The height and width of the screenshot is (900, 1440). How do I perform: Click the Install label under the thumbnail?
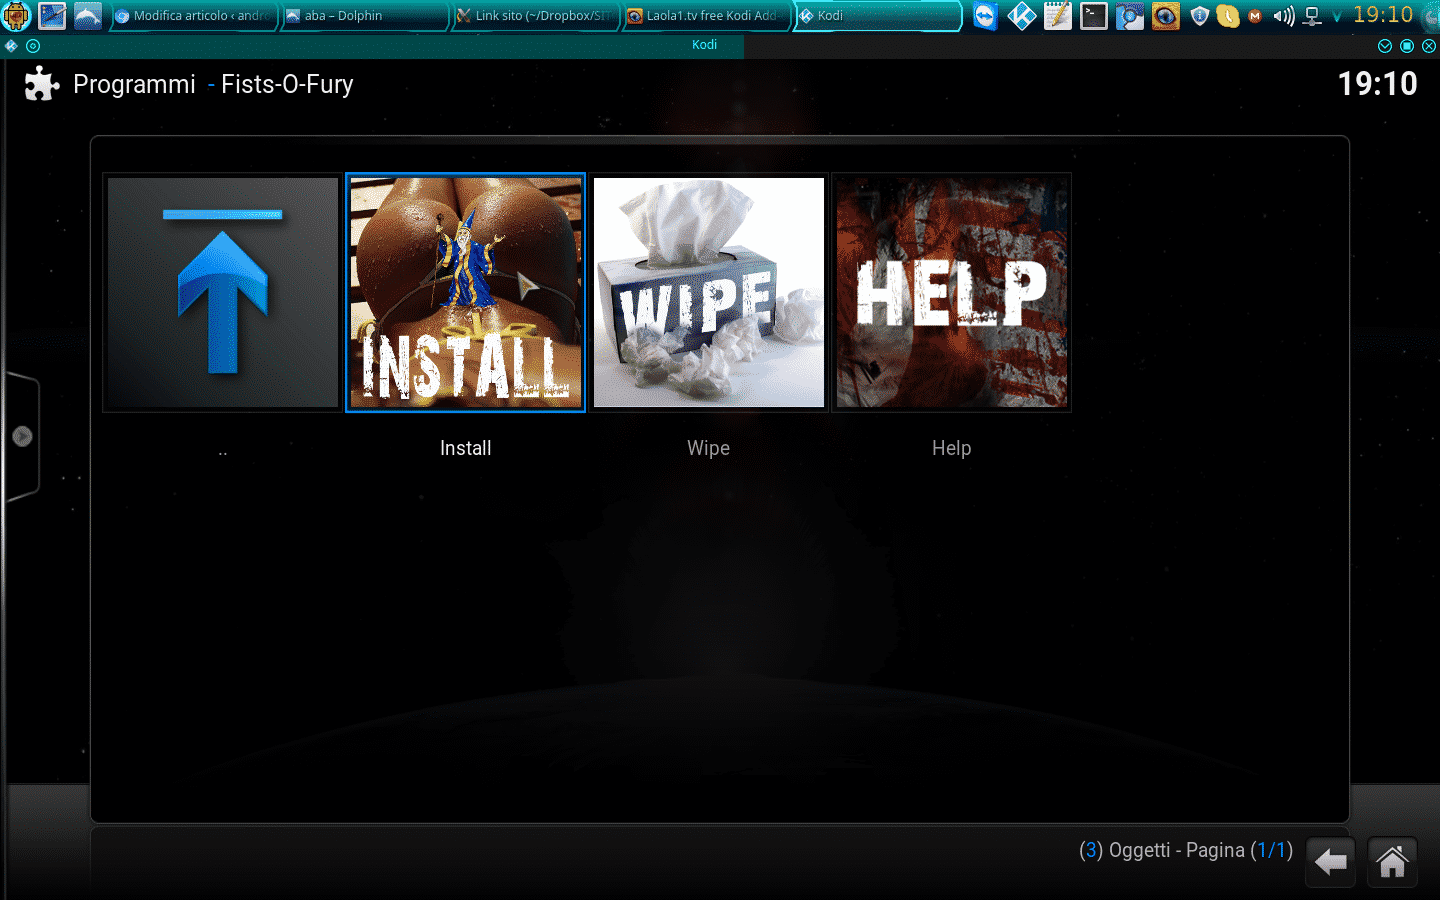(466, 448)
